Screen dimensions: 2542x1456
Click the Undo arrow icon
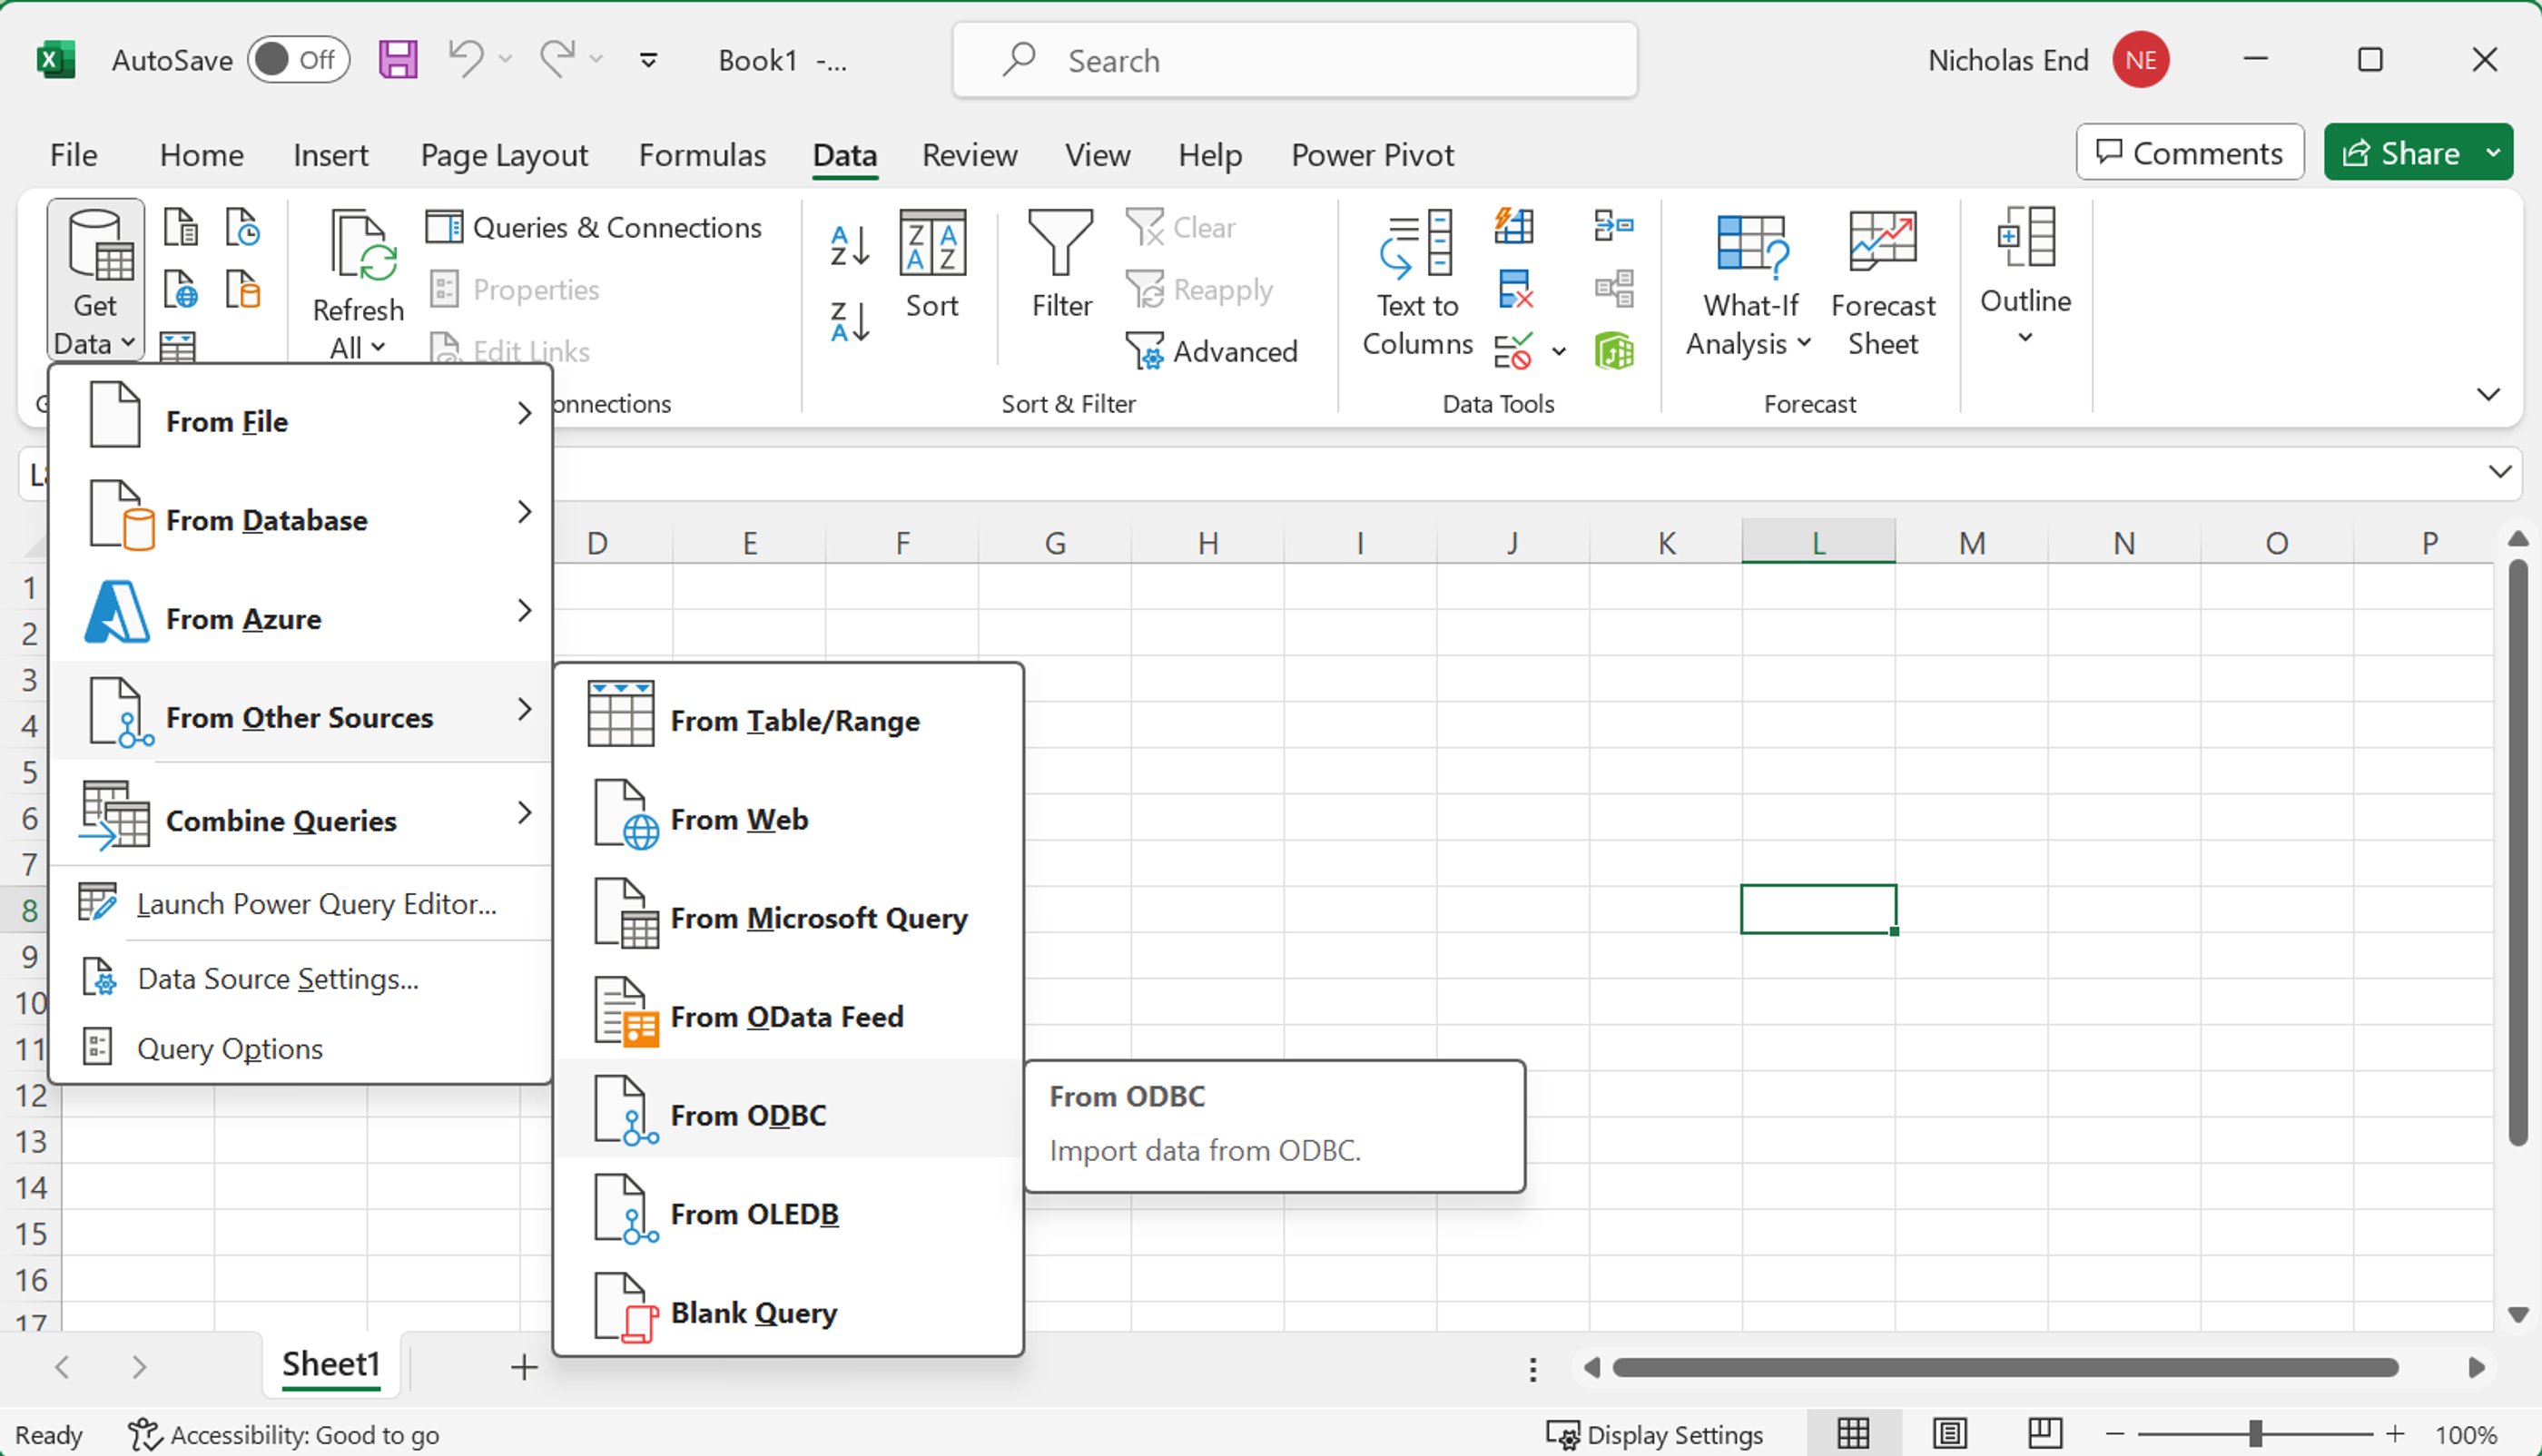(466, 59)
